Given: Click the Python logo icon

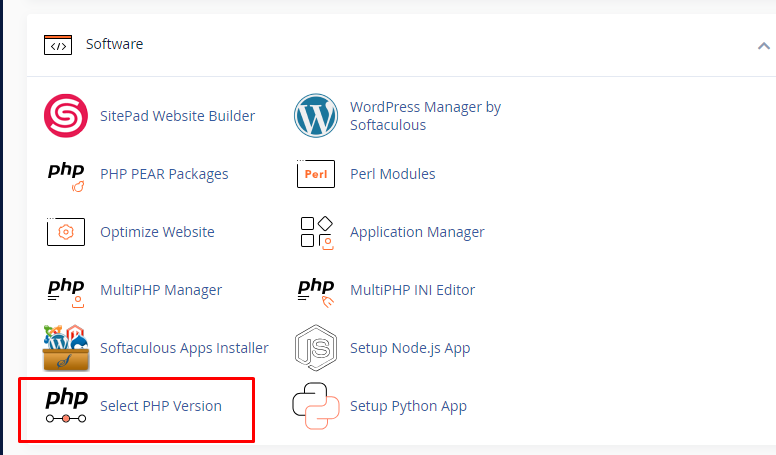Looking at the screenshot, I should 316,405.
